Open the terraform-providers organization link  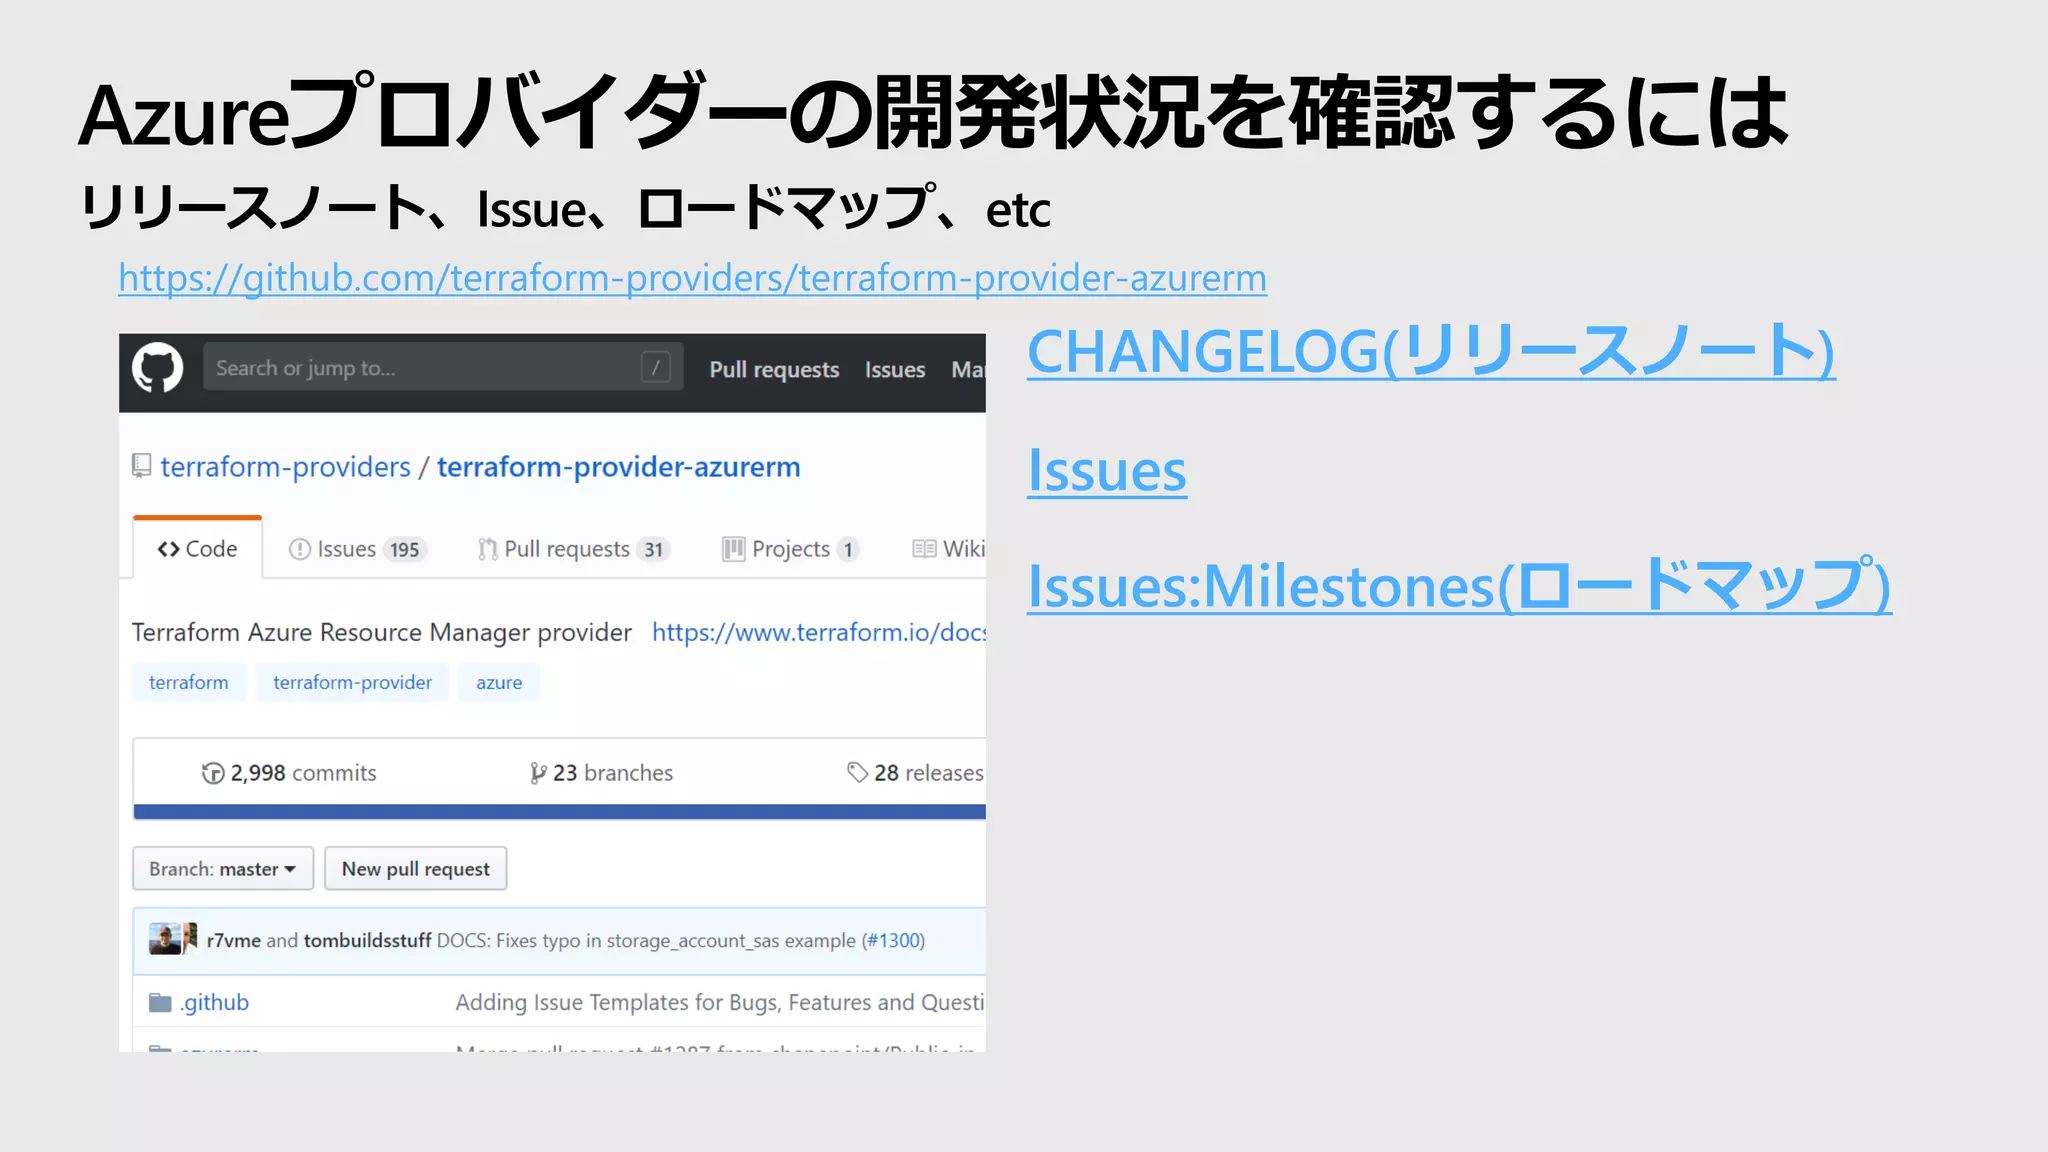click(285, 466)
